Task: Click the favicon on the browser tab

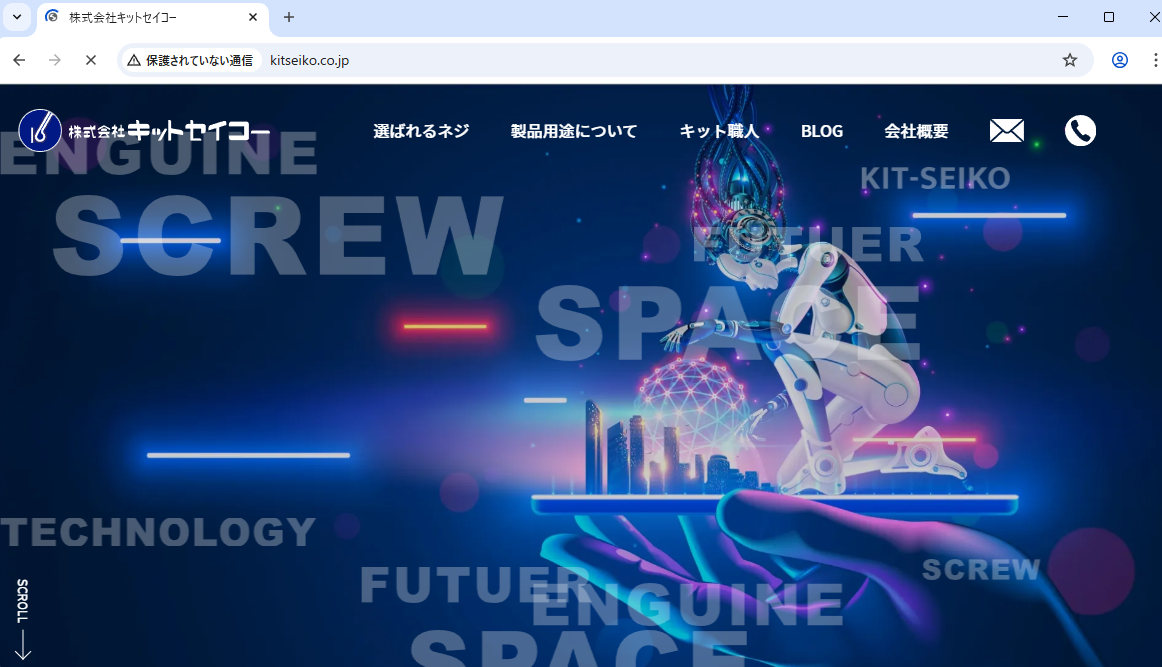Action: tap(52, 17)
